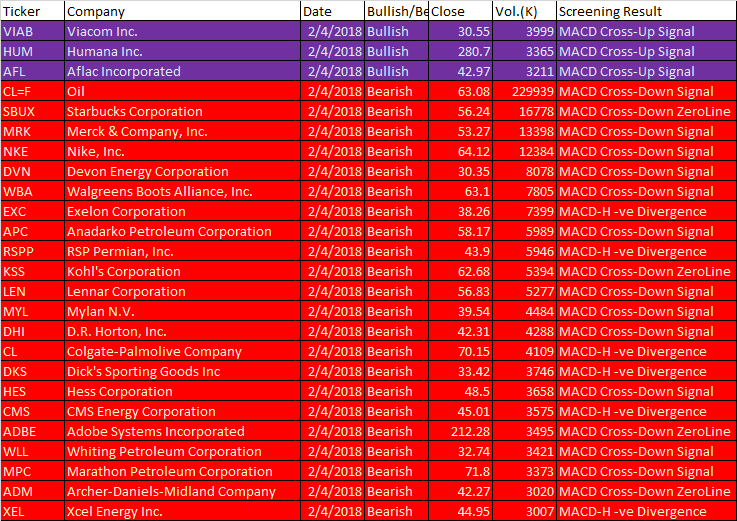Select the date cell in HUM row
This screenshot has height=521, width=737.
tap(332, 51)
